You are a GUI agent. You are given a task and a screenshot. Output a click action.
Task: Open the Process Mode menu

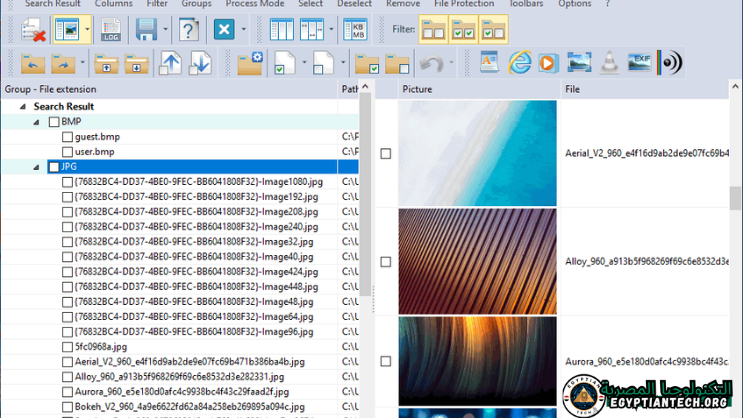[x=255, y=4]
